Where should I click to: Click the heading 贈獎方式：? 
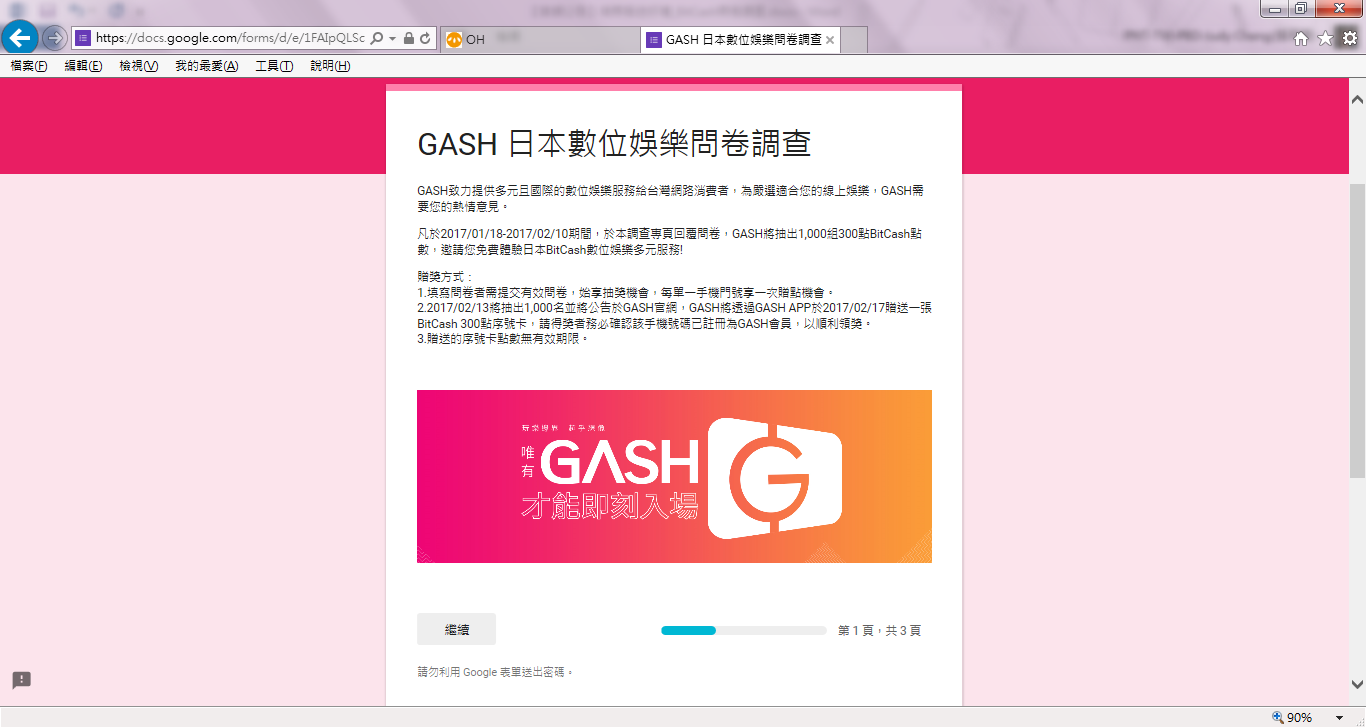coord(445,276)
